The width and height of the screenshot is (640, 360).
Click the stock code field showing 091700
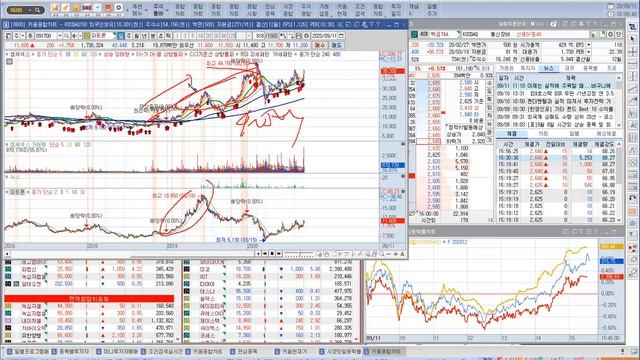point(46,36)
